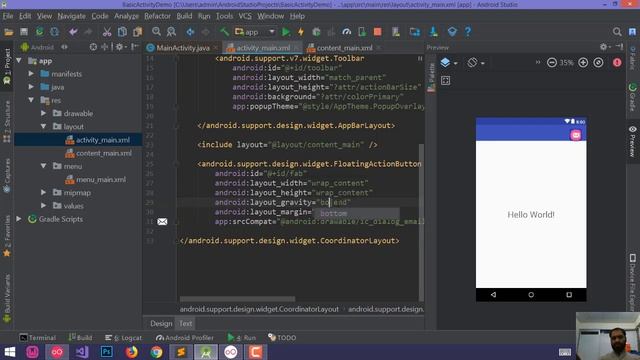Click the Back navigation arrow icon

190,32
